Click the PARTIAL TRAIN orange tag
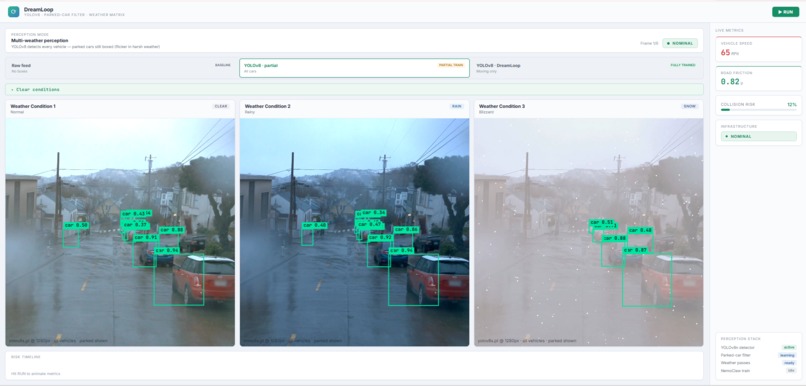This screenshot has height=386, width=806. pyautogui.click(x=451, y=65)
